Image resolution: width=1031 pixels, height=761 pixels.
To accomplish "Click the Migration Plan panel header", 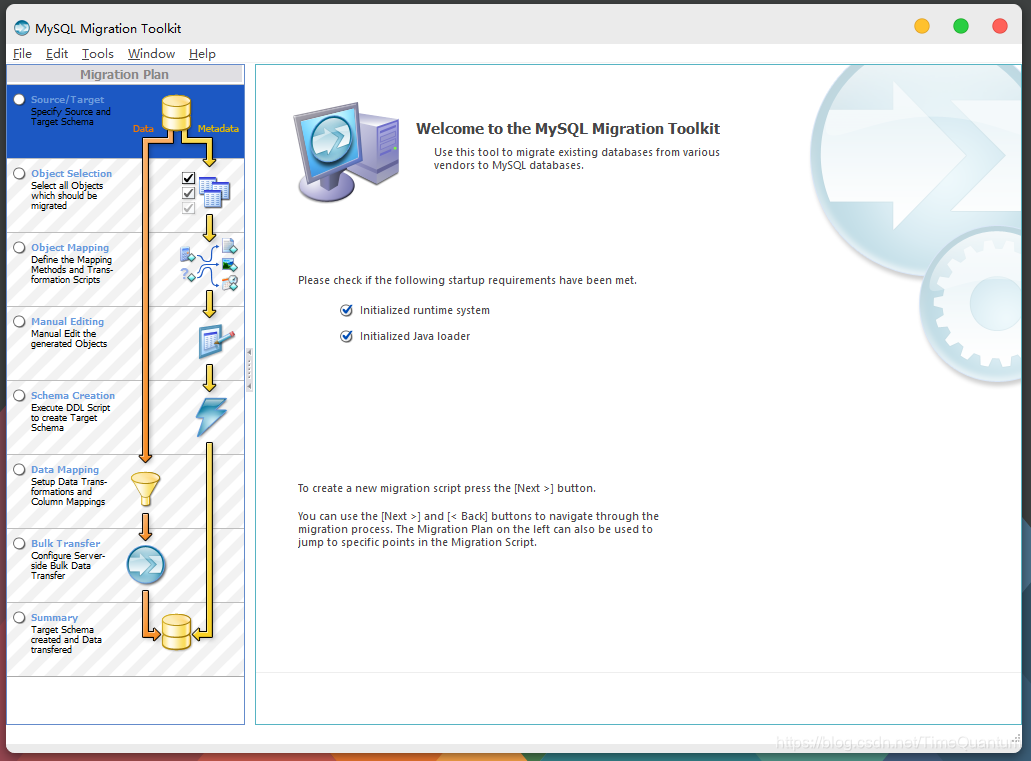I will coord(124,74).
